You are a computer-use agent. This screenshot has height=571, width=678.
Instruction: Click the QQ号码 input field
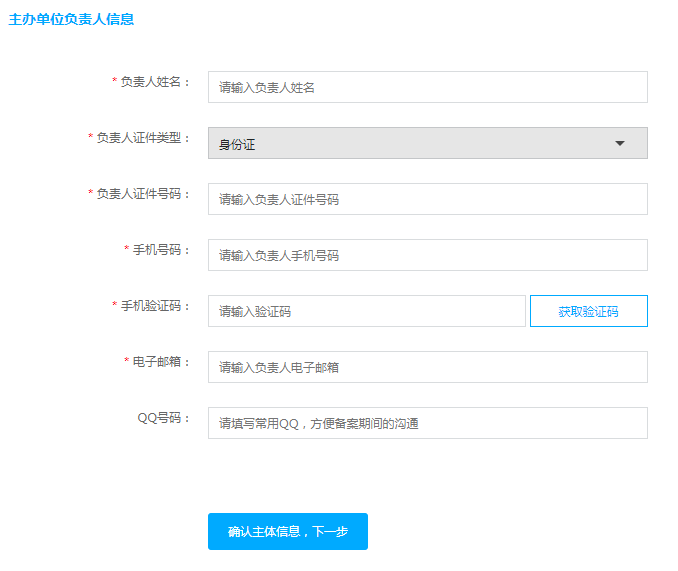(428, 423)
